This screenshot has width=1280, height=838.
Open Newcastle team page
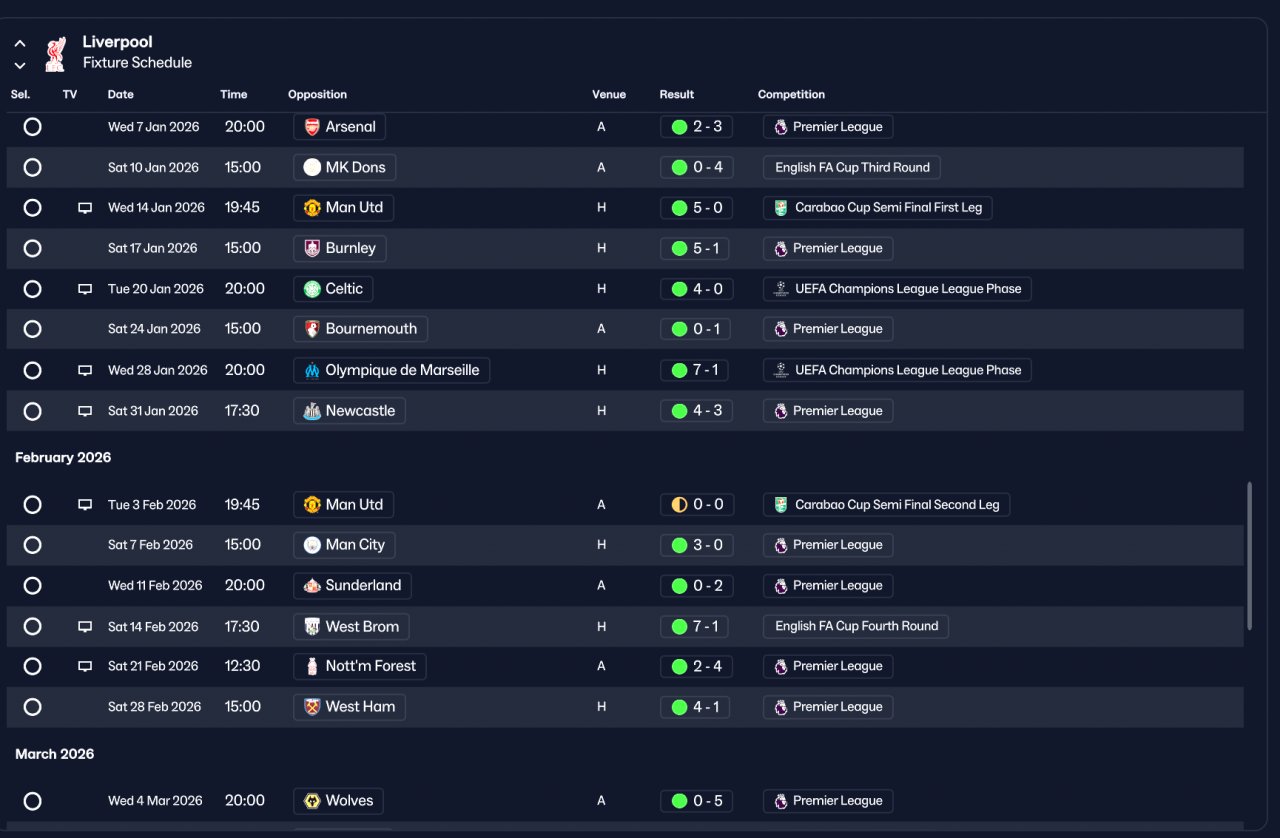[x=349, y=411]
